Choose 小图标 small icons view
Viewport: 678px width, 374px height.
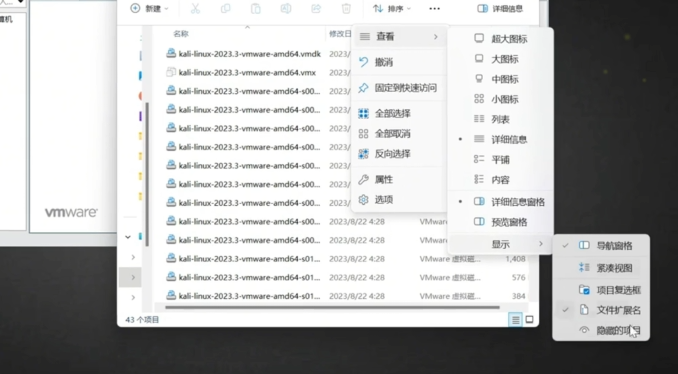point(501,99)
